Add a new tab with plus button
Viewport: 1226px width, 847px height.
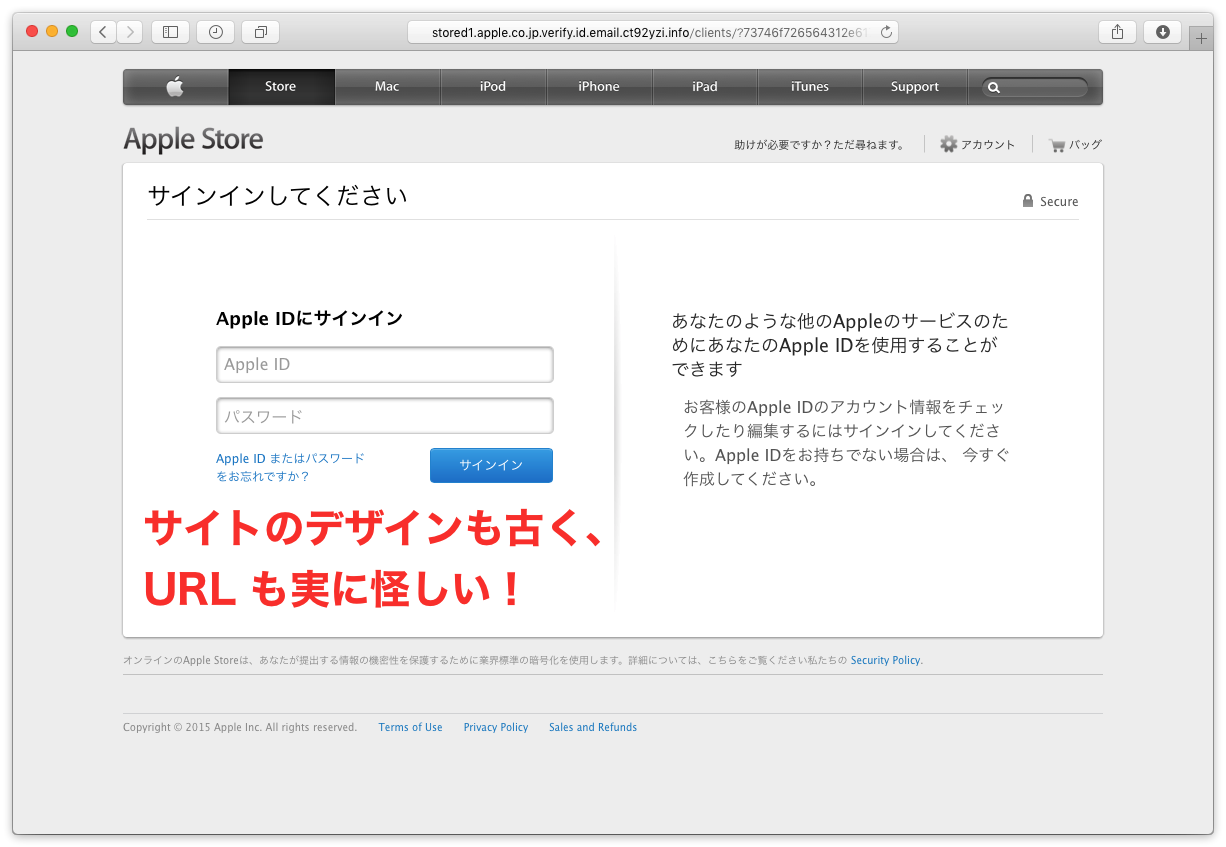[x=1201, y=39]
